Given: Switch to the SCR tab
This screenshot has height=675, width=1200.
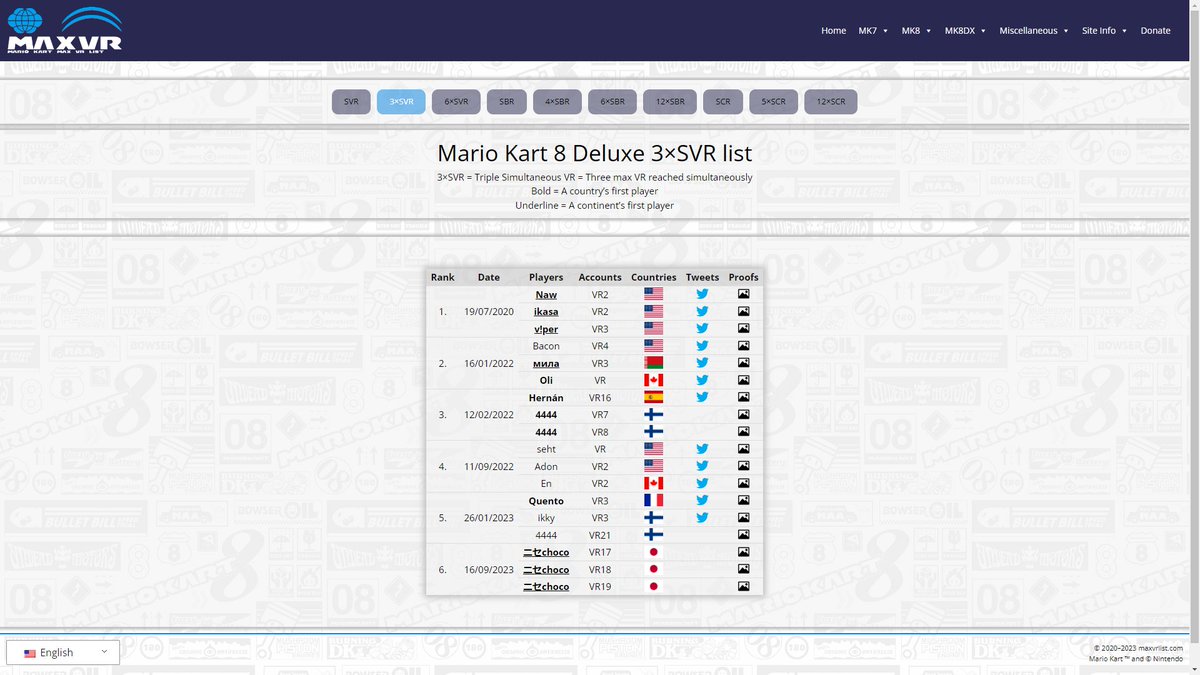Looking at the screenshot, I should [723, 101].
